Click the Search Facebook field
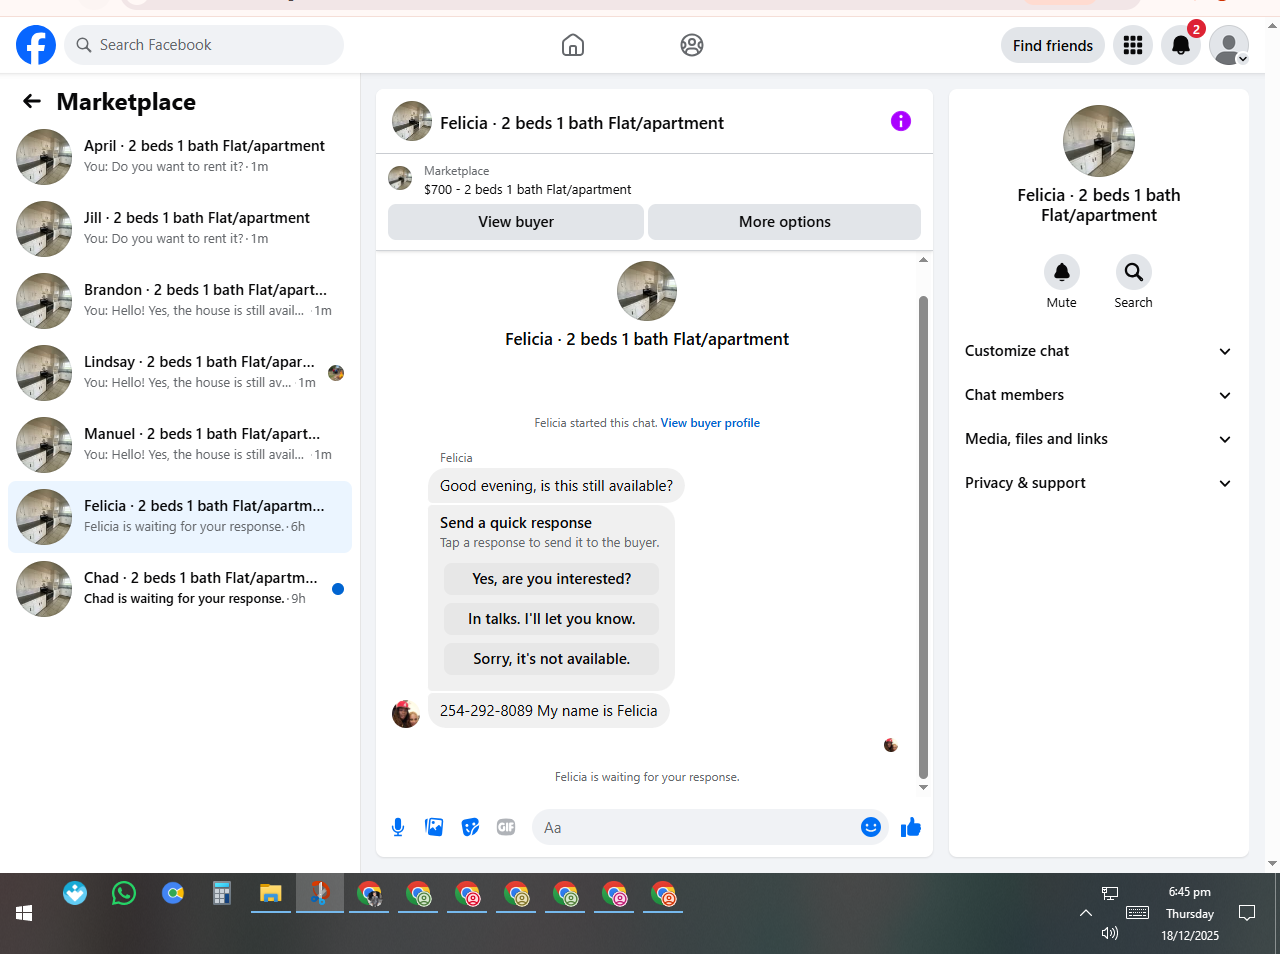This screenshot has height=954, width=1280. 204,45
